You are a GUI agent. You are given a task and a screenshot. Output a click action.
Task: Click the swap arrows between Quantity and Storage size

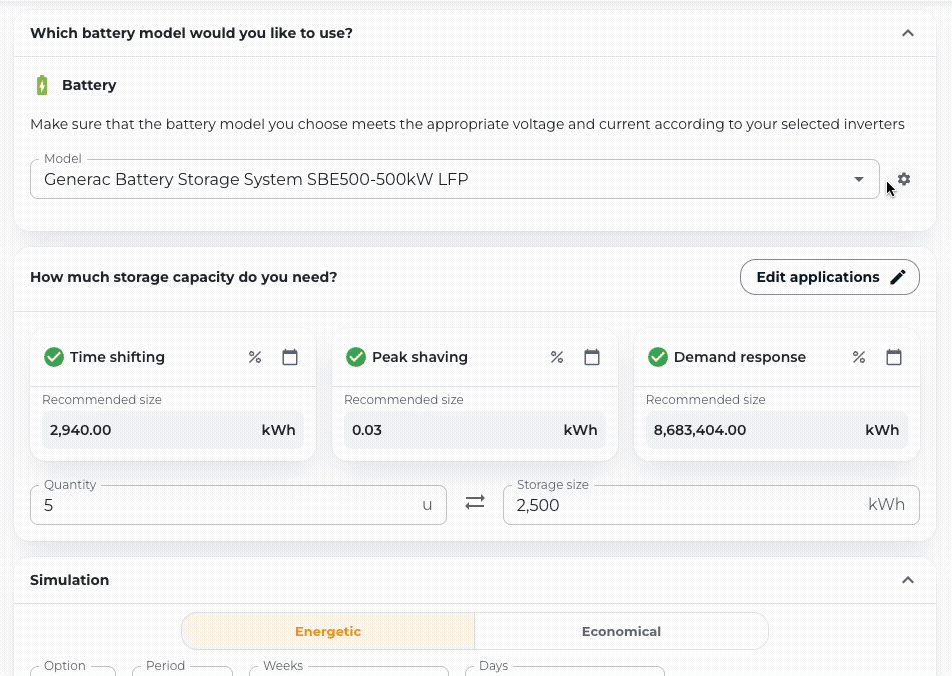pos(475,503)
